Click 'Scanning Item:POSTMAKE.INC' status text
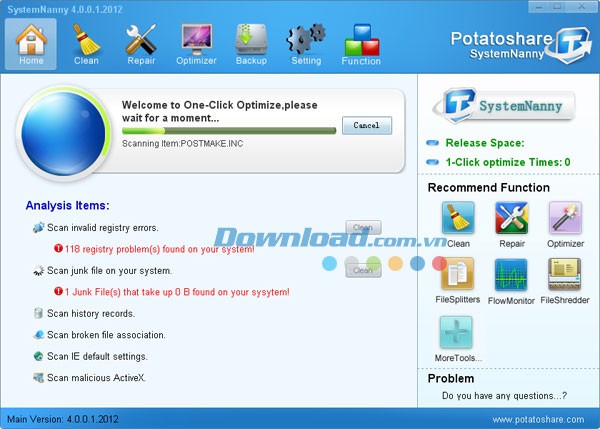 click(183, 144)
